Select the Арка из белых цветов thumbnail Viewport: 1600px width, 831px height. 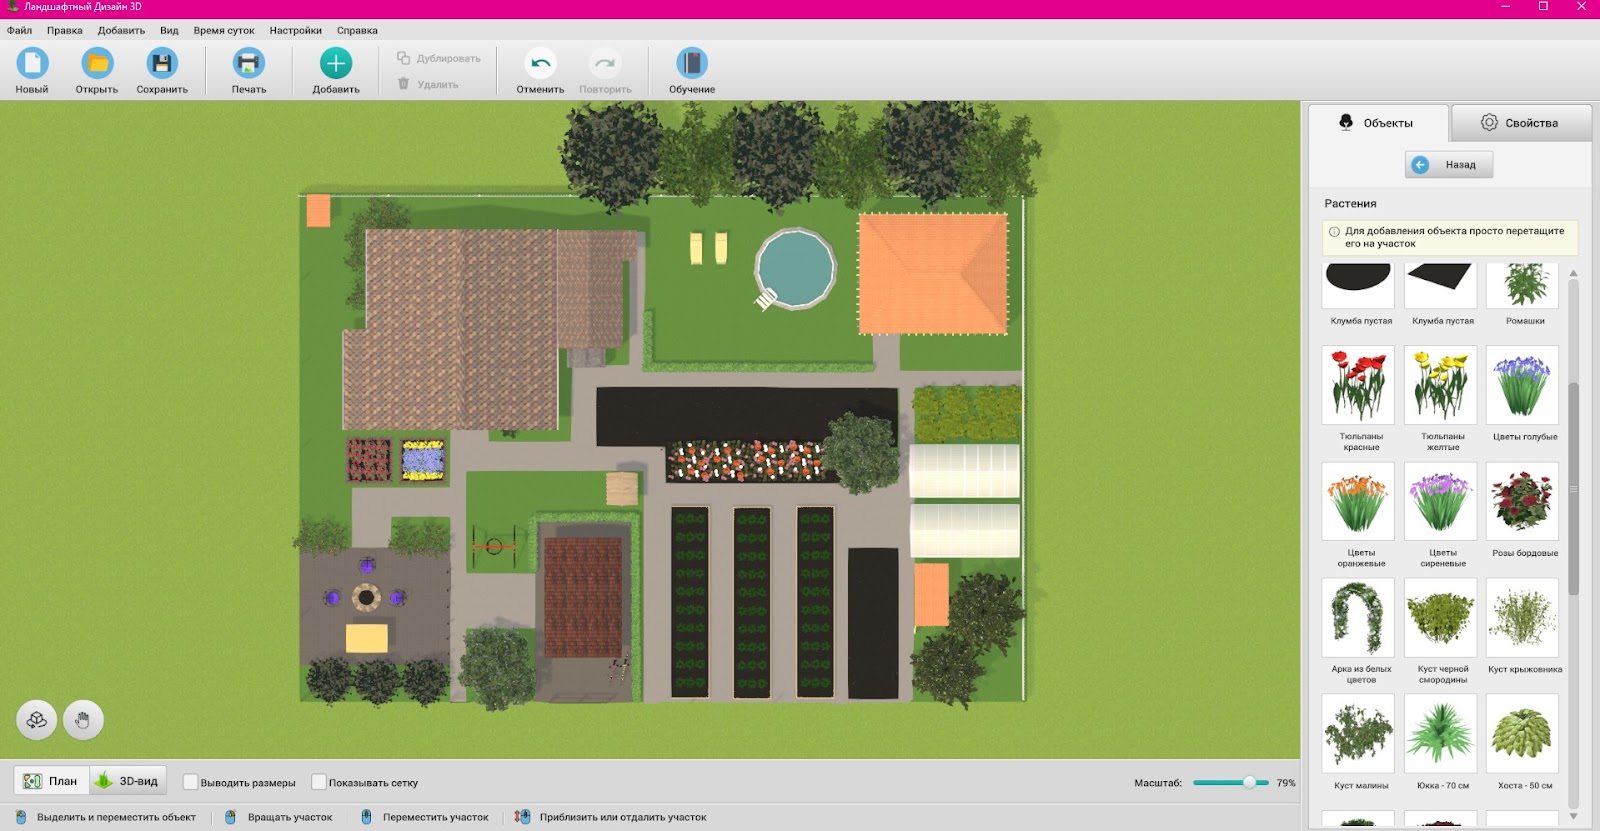pos(1358,617)
